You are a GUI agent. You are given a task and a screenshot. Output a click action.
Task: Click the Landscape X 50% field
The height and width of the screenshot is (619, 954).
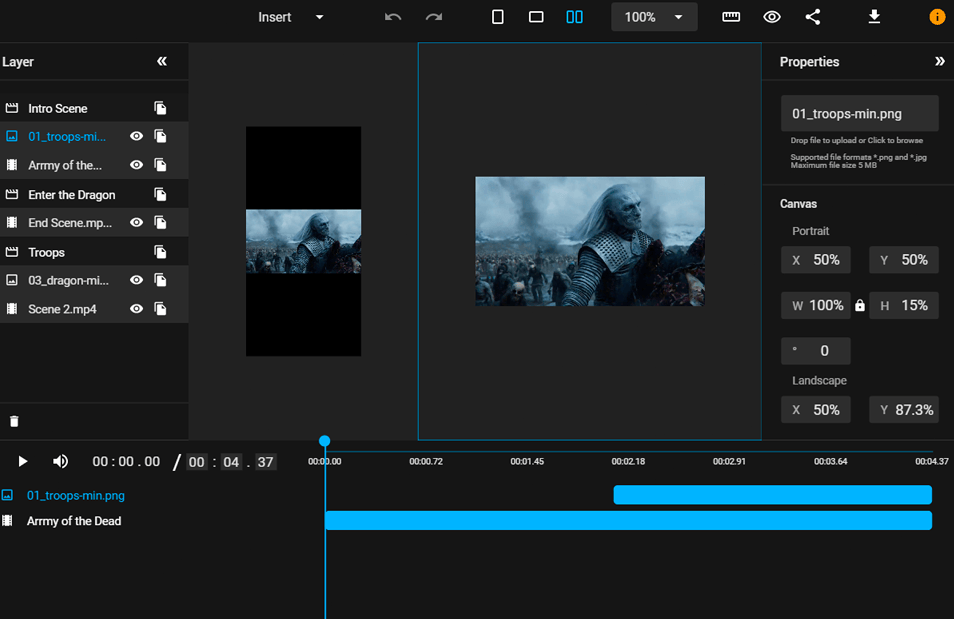pos(816,410)
